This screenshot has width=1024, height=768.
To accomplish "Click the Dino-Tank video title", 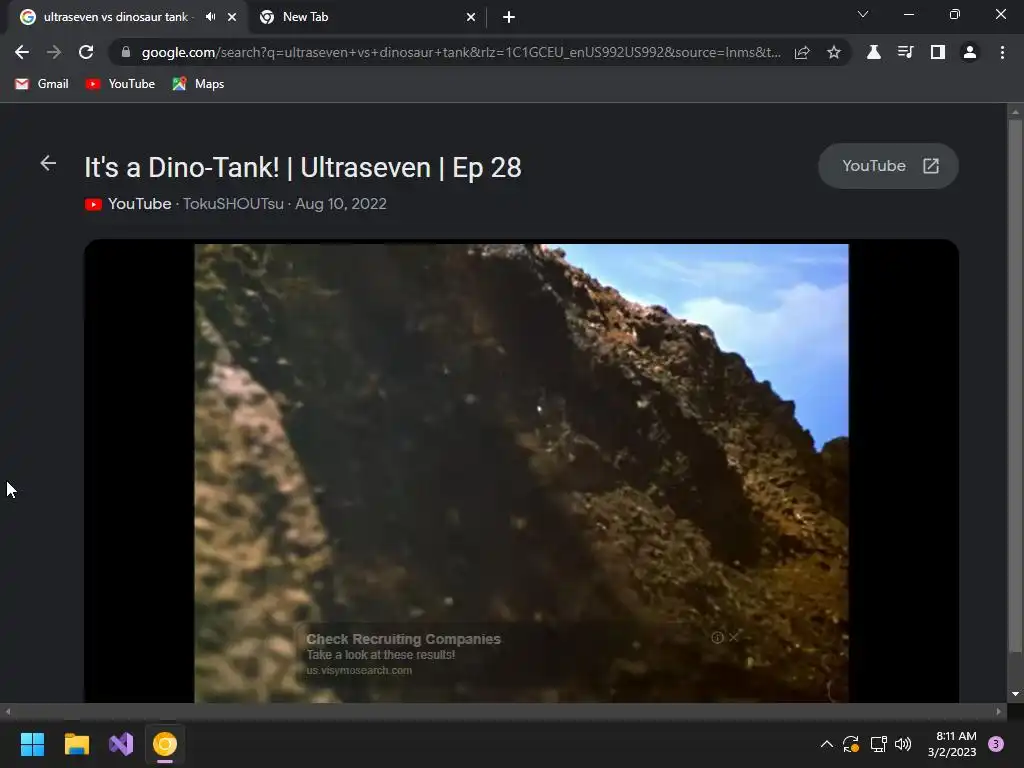I will click(303, 168).
